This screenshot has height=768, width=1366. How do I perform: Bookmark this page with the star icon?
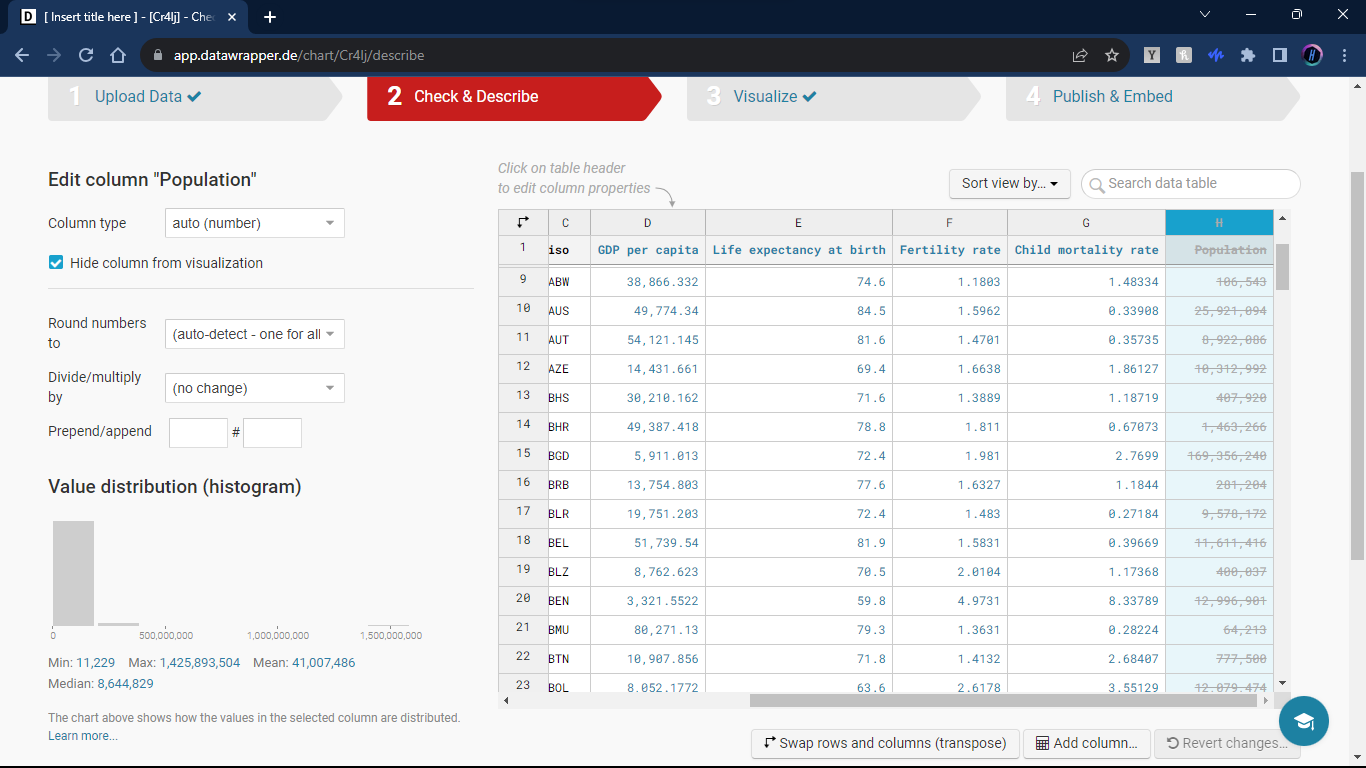(1111, 56)
